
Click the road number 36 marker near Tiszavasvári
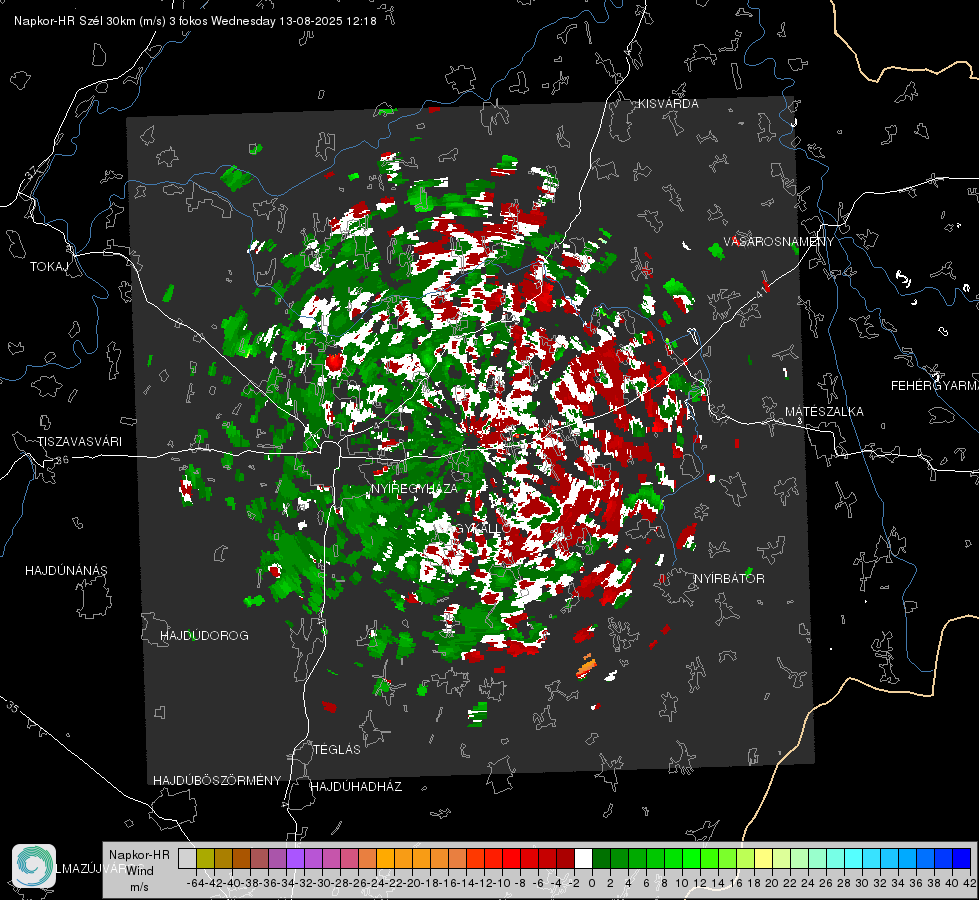tap(62, 460)
